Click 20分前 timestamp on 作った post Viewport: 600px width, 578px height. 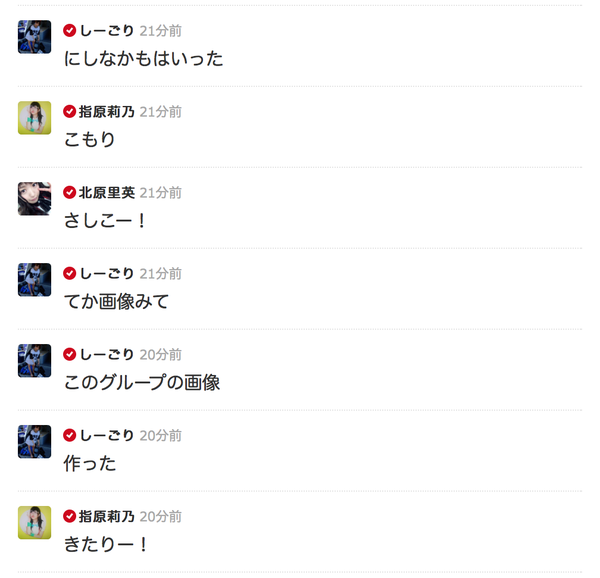tap(161, 436)
